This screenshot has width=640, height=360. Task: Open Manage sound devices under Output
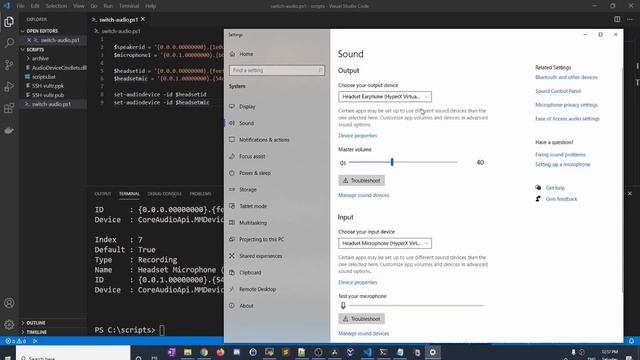coord(364,195)
